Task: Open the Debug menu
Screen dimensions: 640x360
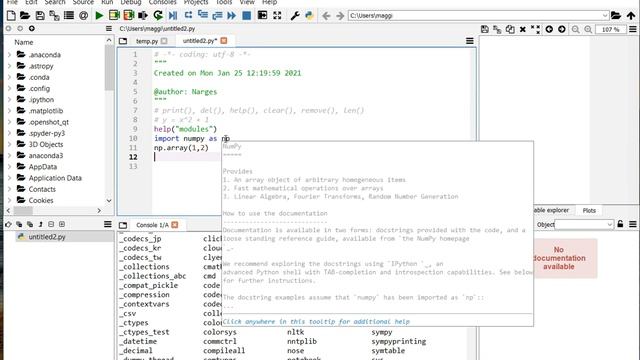Action: tap(131, 2)
